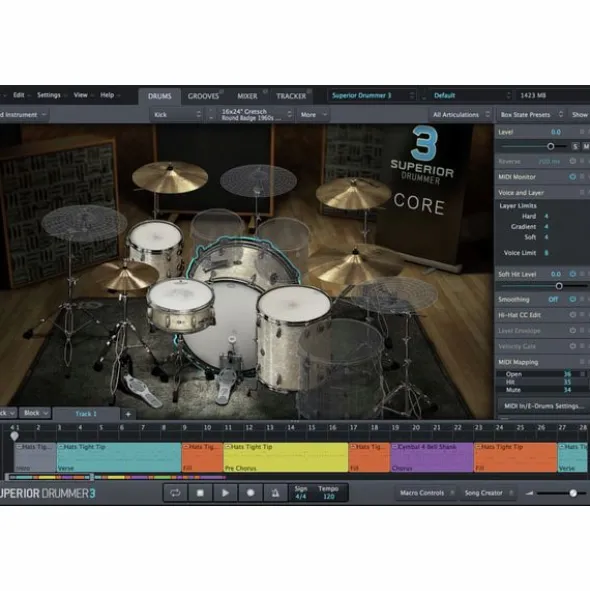Enable Hi-Hat CC Edit power toggle
590x591 pixels.
point(573,315)
